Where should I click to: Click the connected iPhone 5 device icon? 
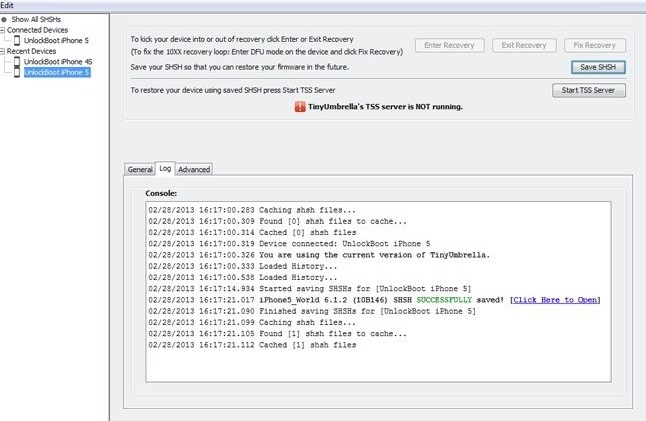click(x=17, y=40)
